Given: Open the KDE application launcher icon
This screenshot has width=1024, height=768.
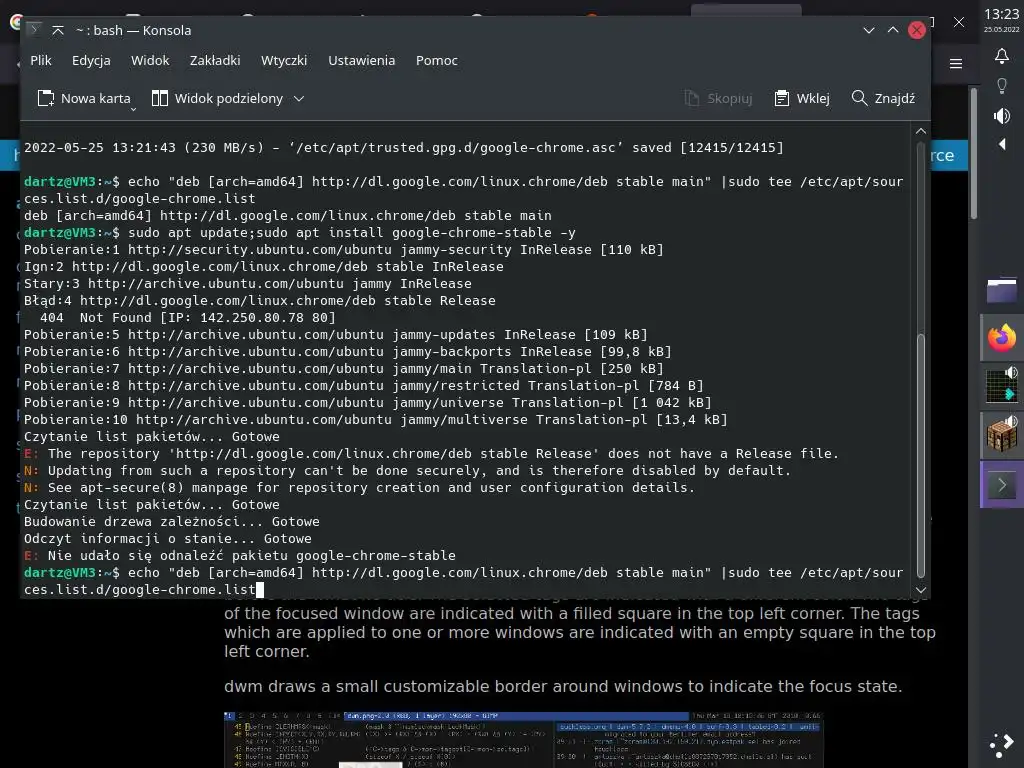Looking at the screenshot, I should (1002, 744).
